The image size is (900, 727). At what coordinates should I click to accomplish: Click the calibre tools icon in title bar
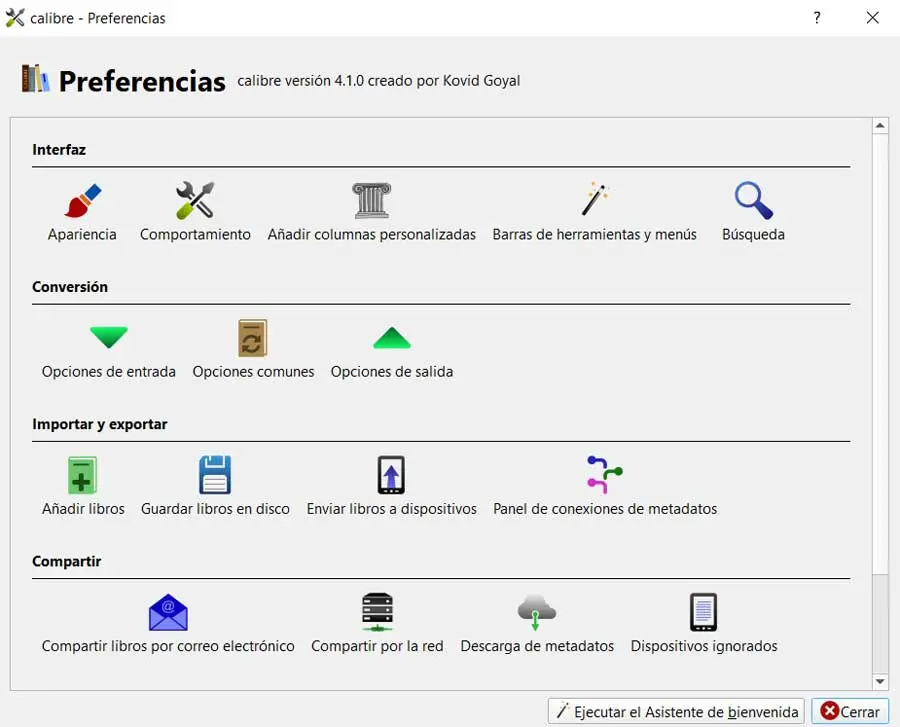(14, 18)
